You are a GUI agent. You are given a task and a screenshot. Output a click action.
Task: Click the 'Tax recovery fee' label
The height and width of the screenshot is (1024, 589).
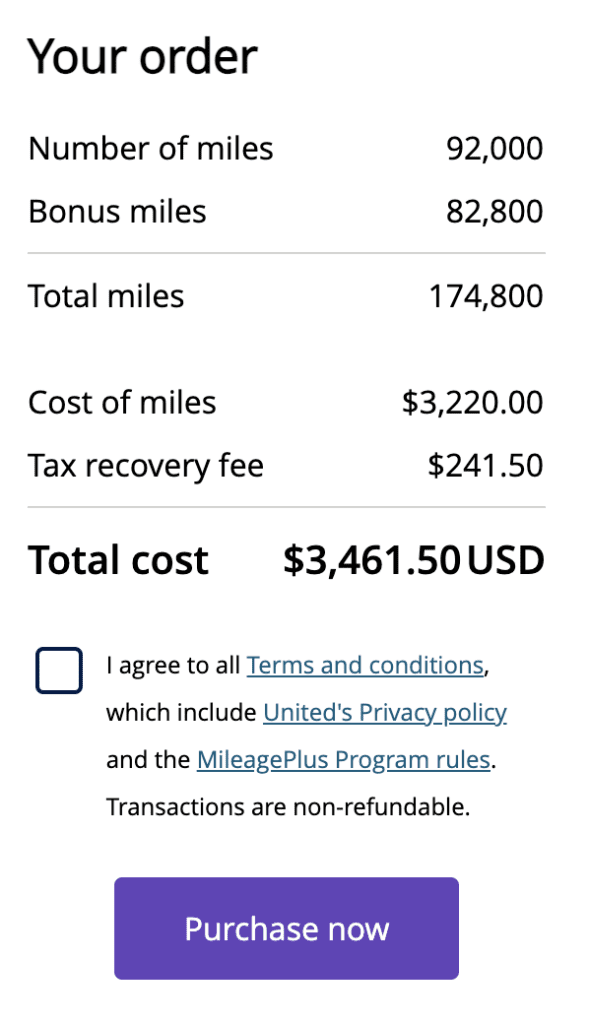point(146,465)
